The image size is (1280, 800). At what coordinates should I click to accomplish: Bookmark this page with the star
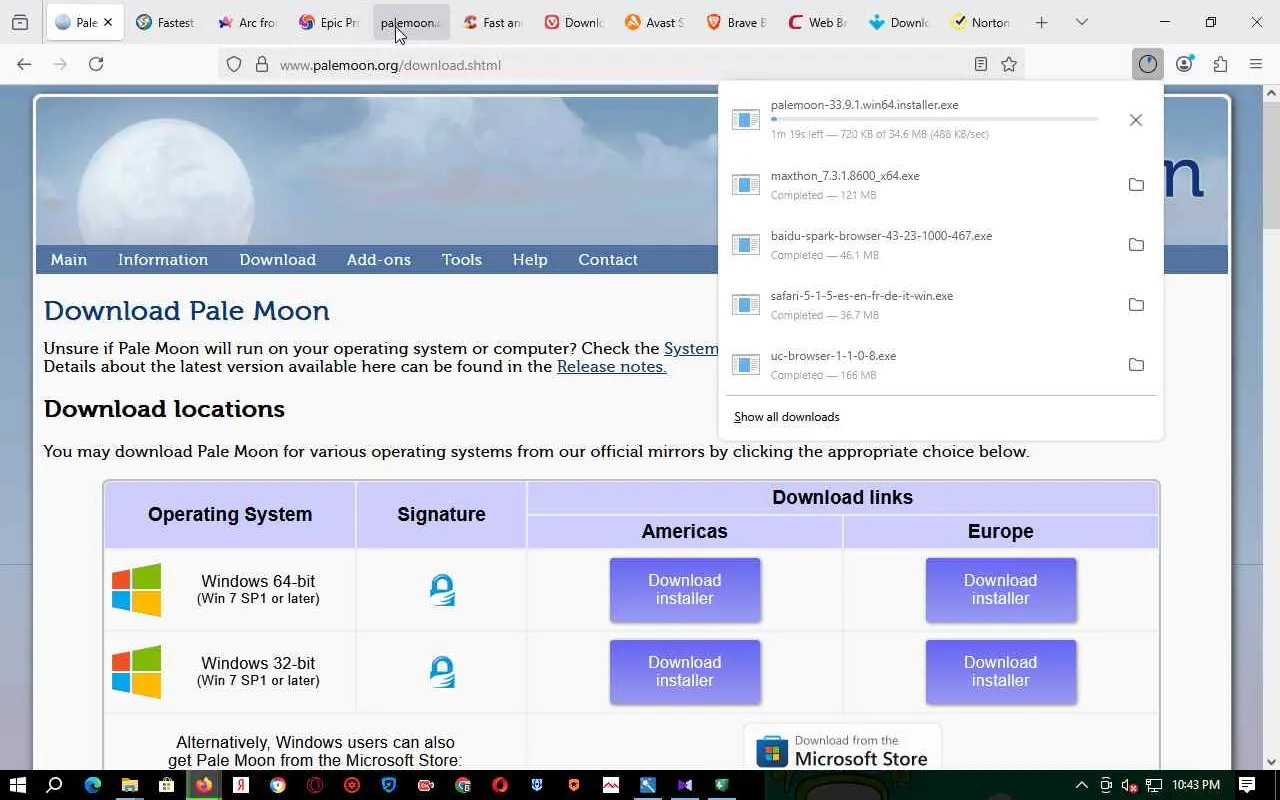(x=1009, y=64)
